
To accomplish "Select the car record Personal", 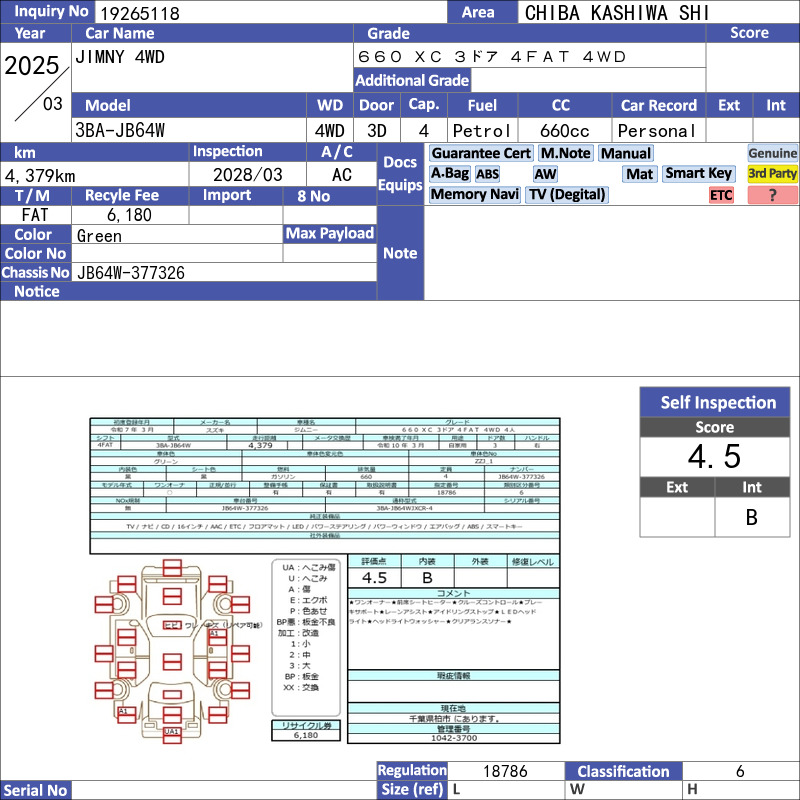I will point(656,131).
